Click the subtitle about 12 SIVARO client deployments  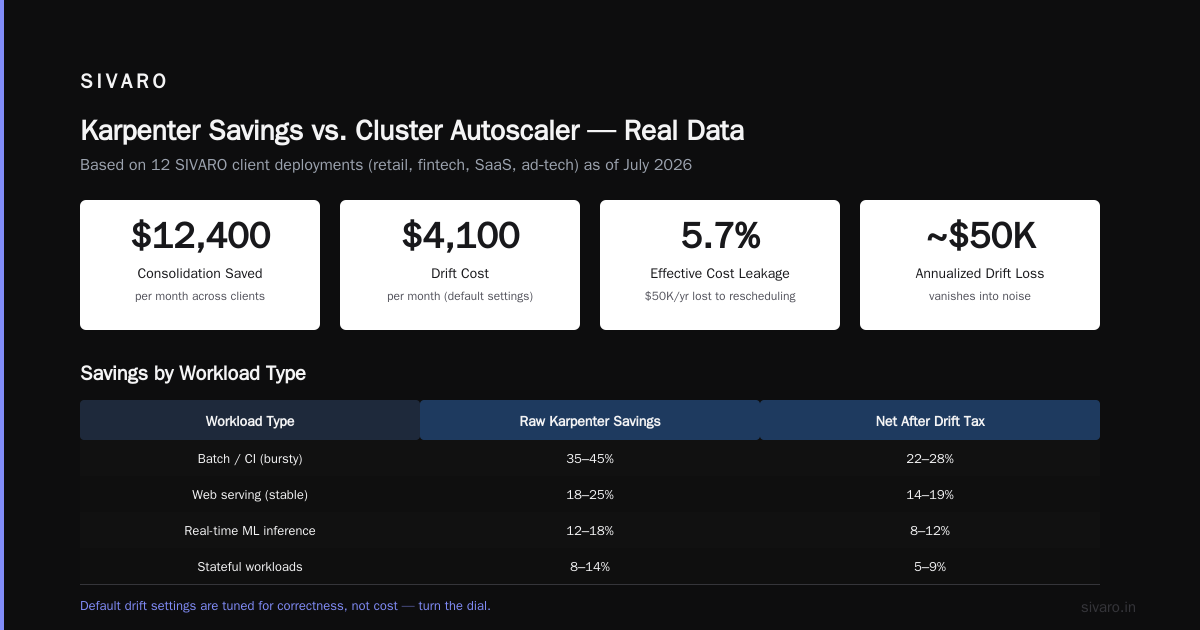pos(386,165)
